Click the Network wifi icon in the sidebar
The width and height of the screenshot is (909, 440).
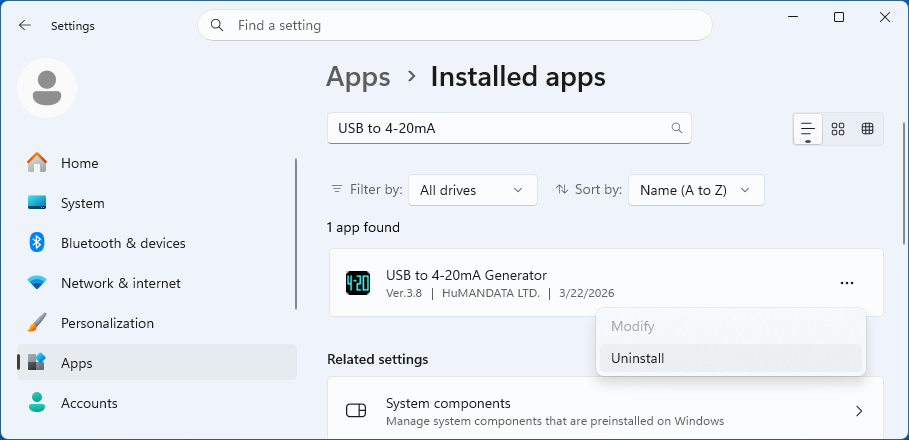[37, 283]
